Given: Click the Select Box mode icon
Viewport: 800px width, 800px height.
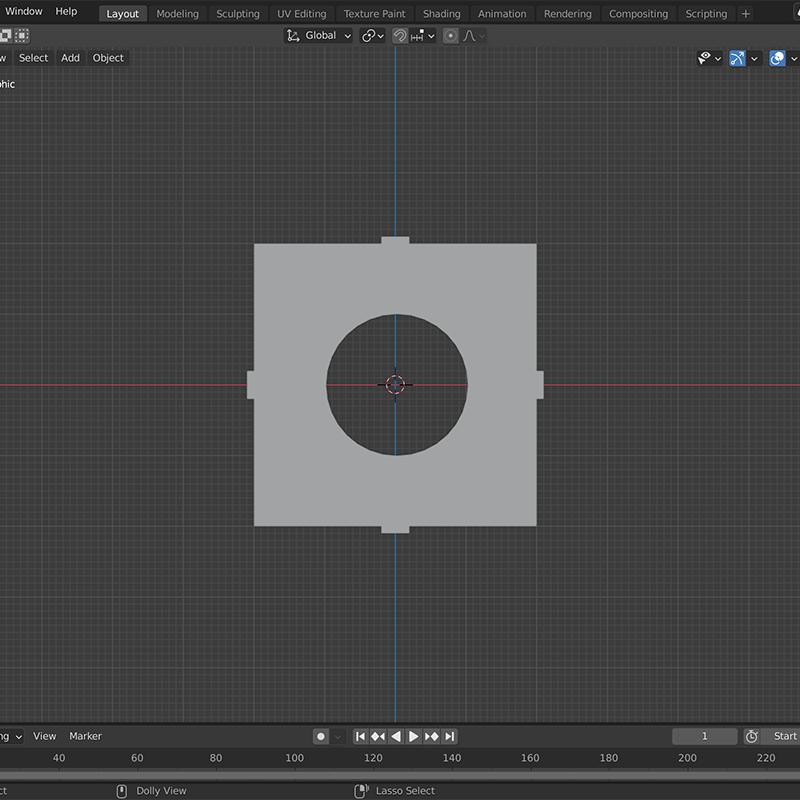Looking at the screenshot, I should coord(22,36).
